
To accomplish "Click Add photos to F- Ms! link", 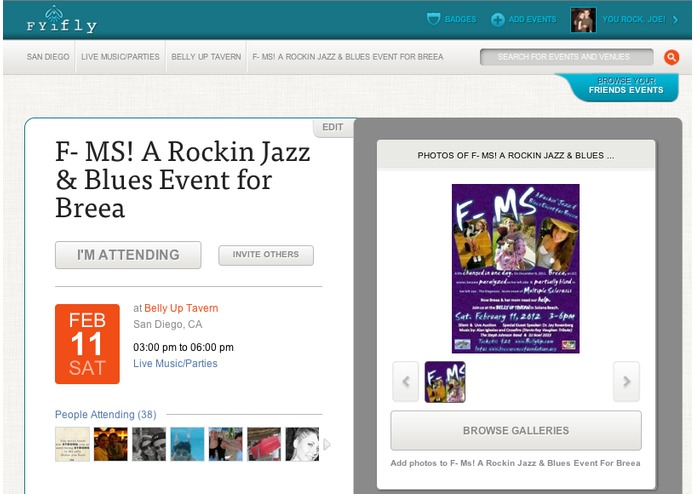I will point(515,463).
